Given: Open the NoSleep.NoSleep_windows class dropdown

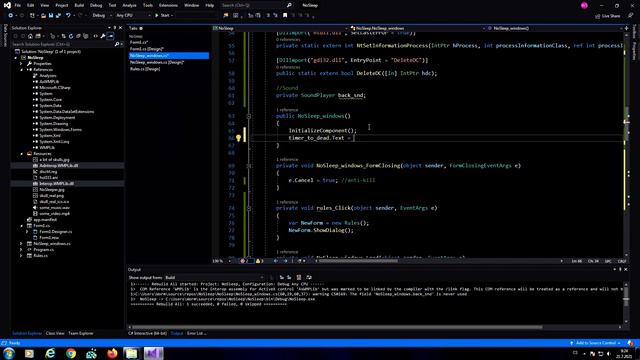Looking at the screenshot, I should coord(417,28).
